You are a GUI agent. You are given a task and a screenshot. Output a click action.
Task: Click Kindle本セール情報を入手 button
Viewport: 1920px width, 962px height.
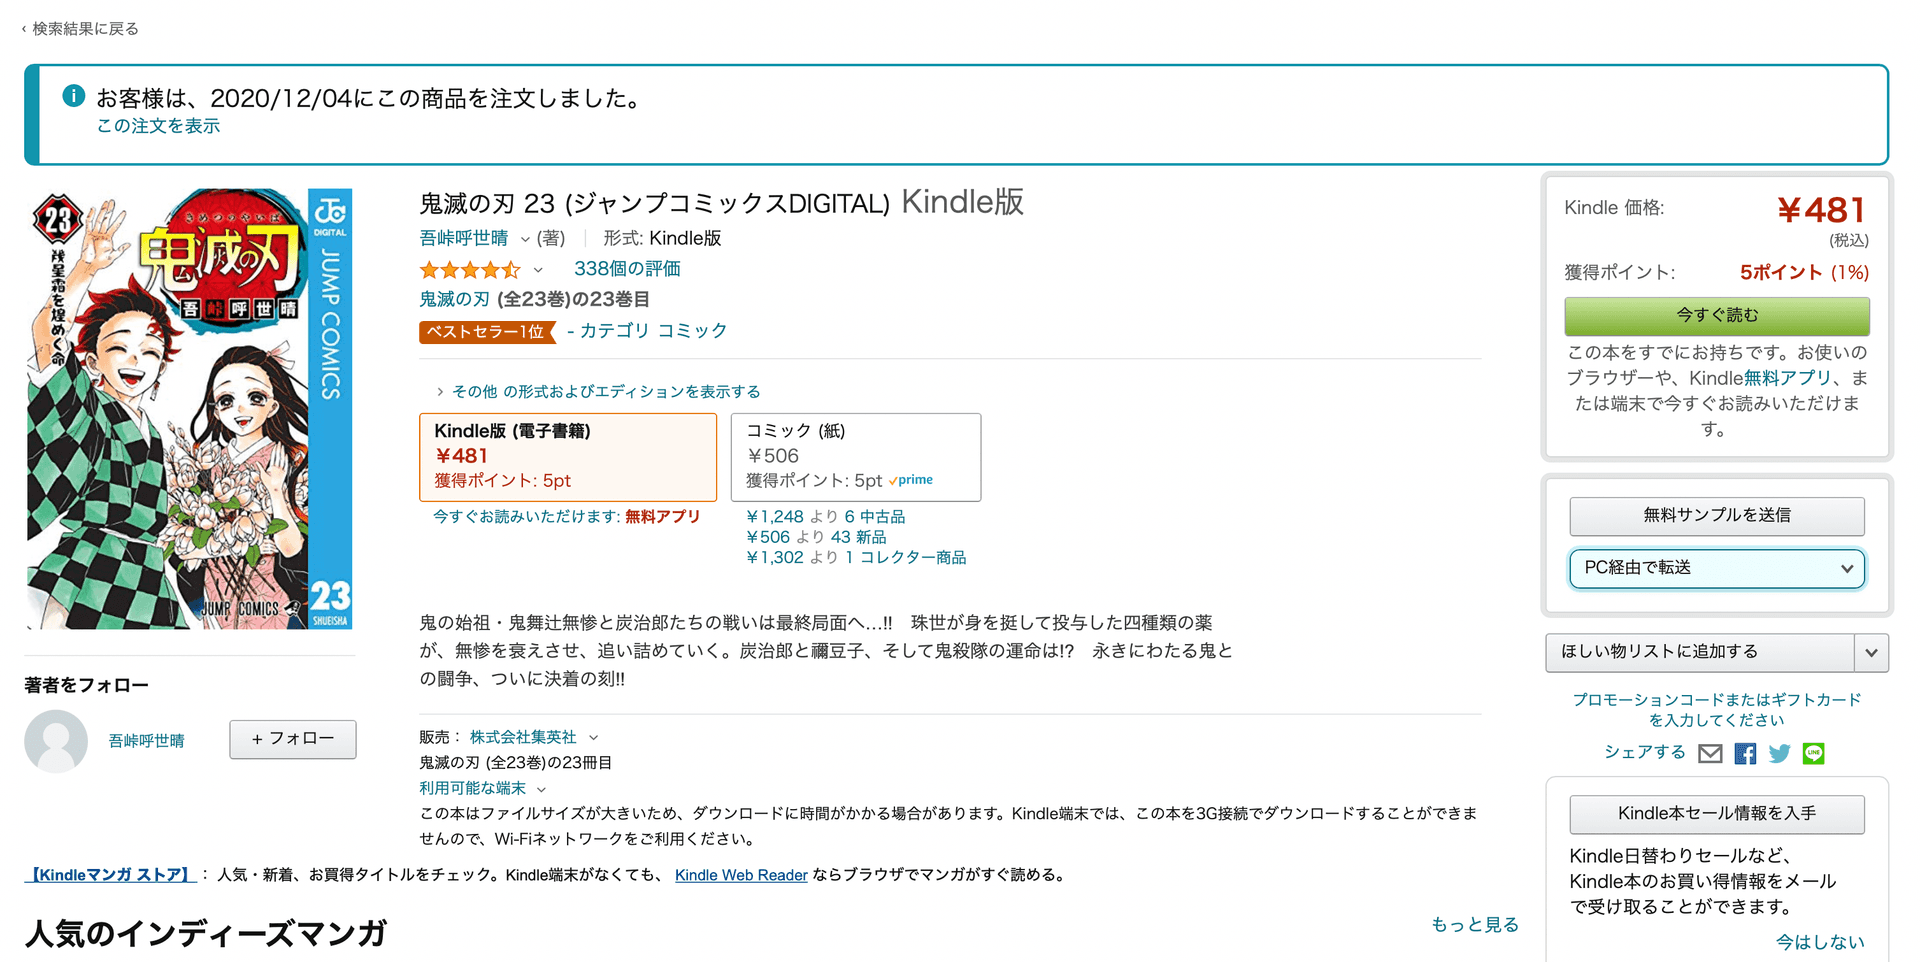coord(1717,814)
